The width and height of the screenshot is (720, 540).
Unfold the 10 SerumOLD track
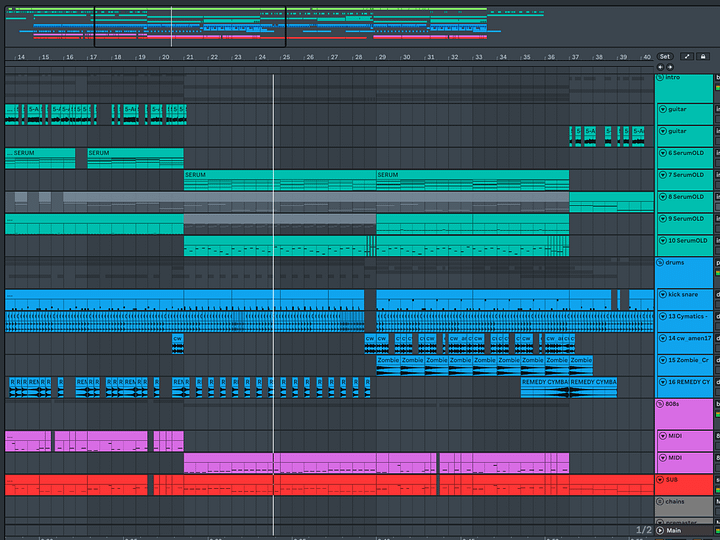pos(663,241)
